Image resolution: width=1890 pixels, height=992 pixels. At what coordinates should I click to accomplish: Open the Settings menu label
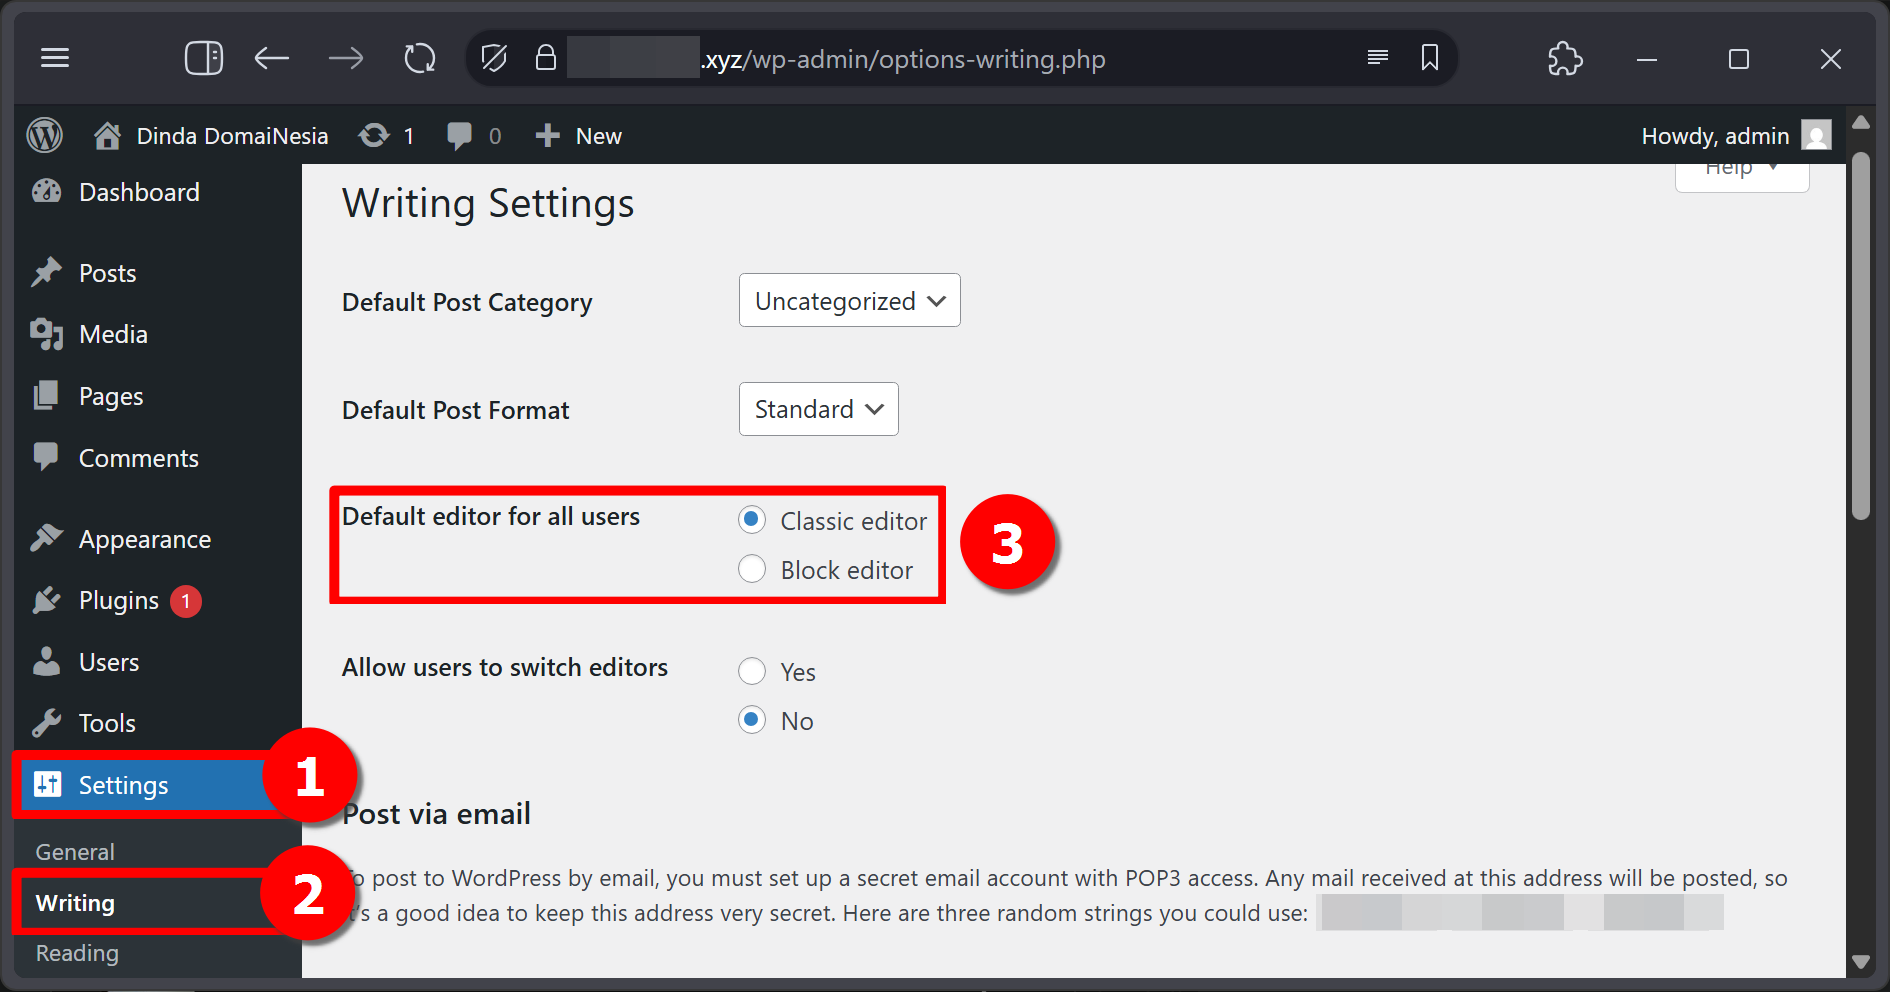tap(123, 785)
